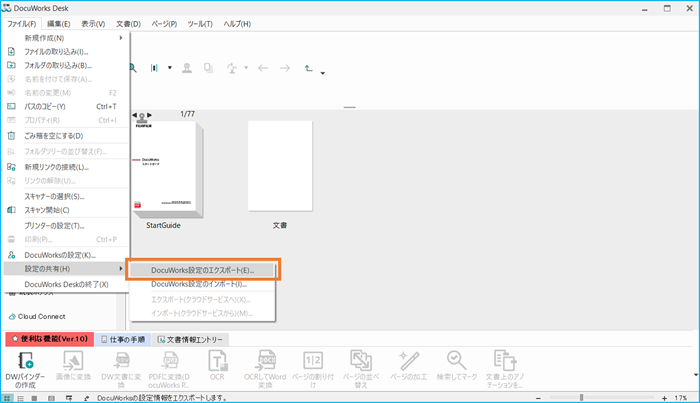Screen dimensions: 700x403
Task: Click the settings icon beside DocuWorksの設定
Action: 12,255
